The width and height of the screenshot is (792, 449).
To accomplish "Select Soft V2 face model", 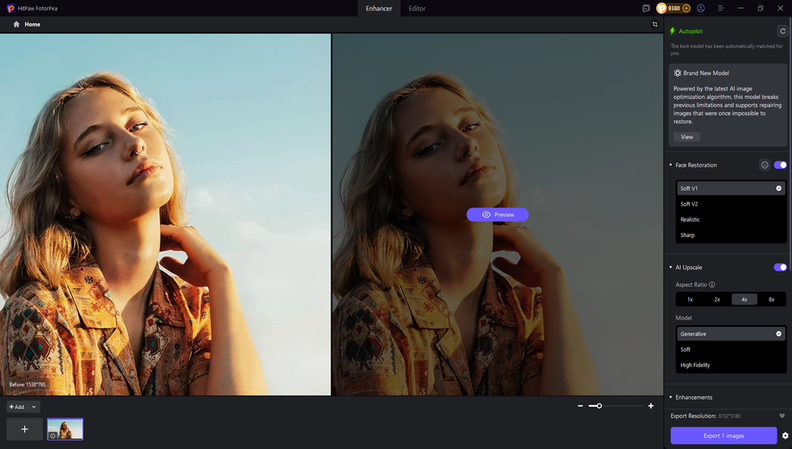I will coord(730,204).
